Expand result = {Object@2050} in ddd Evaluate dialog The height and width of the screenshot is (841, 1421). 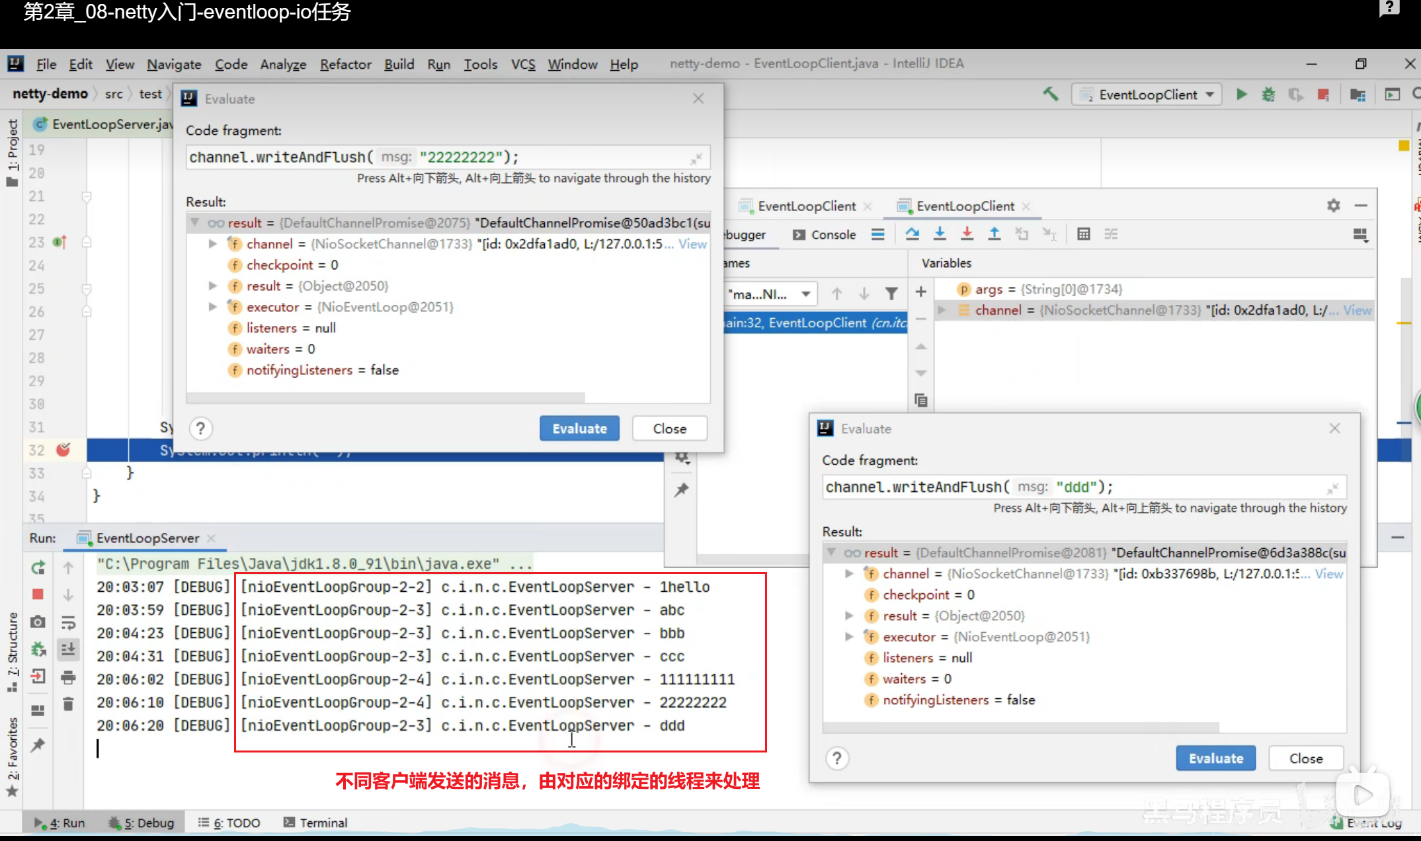849,616
